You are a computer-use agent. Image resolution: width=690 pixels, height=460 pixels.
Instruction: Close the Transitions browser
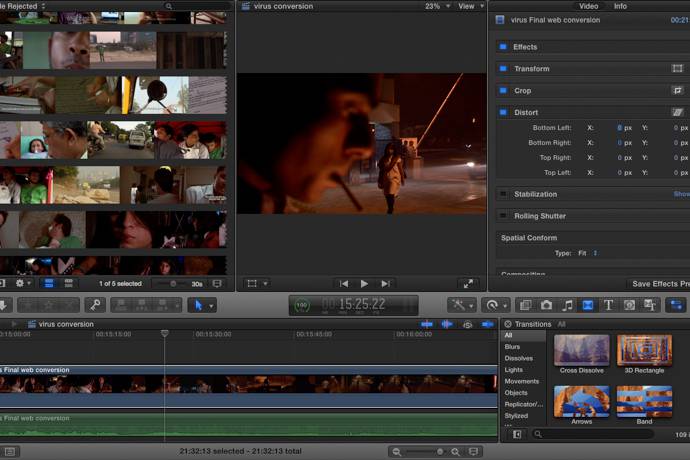click(508, 324)
